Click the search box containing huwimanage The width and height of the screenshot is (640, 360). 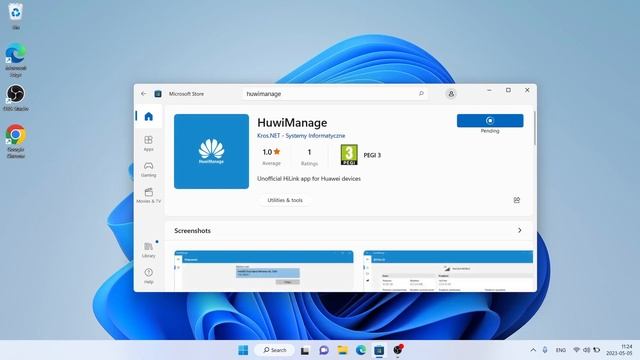(335, 94)
